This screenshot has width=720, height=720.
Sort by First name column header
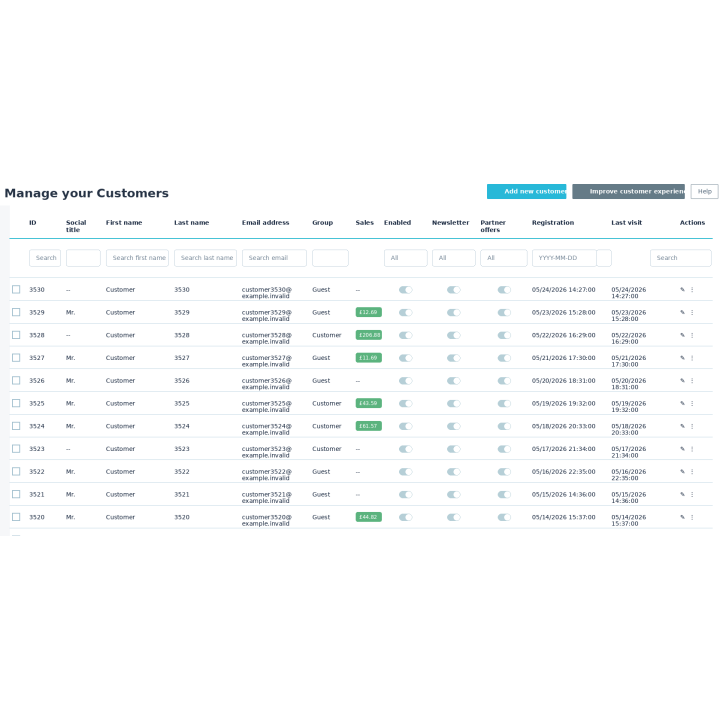pyautogui.click(x=124, y=223)
